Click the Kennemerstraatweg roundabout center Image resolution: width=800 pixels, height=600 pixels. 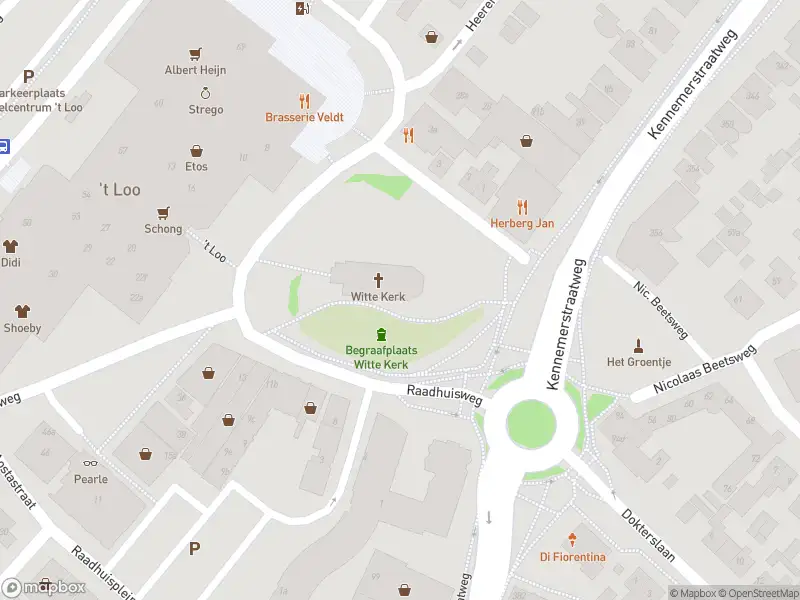point(531,423)
